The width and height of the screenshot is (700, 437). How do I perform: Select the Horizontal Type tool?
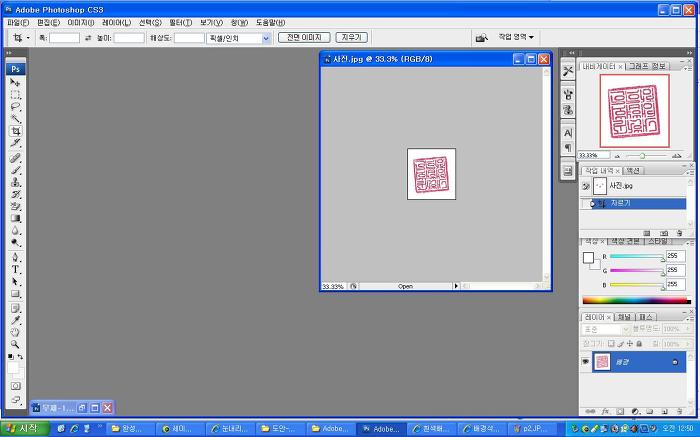tap(15, 269)
